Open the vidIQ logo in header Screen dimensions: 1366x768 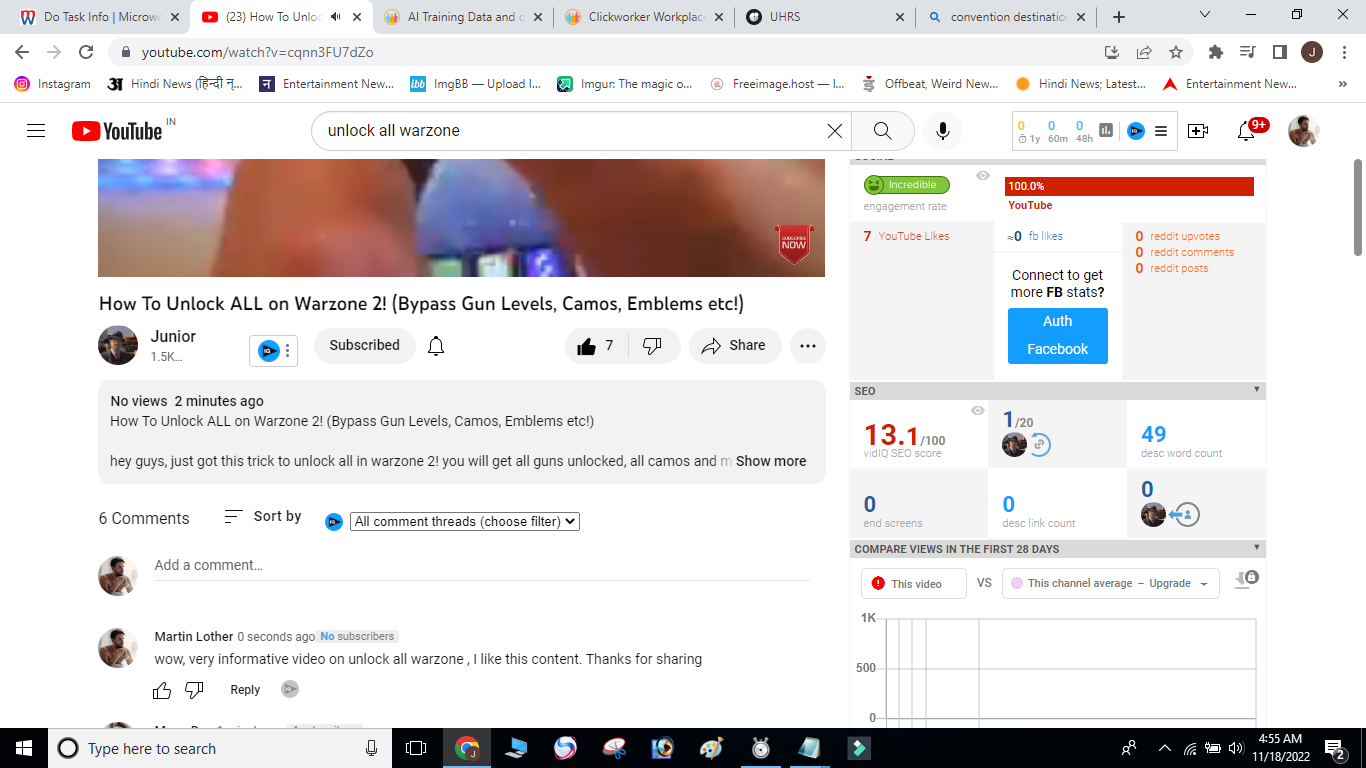[x=1136, y=131]
